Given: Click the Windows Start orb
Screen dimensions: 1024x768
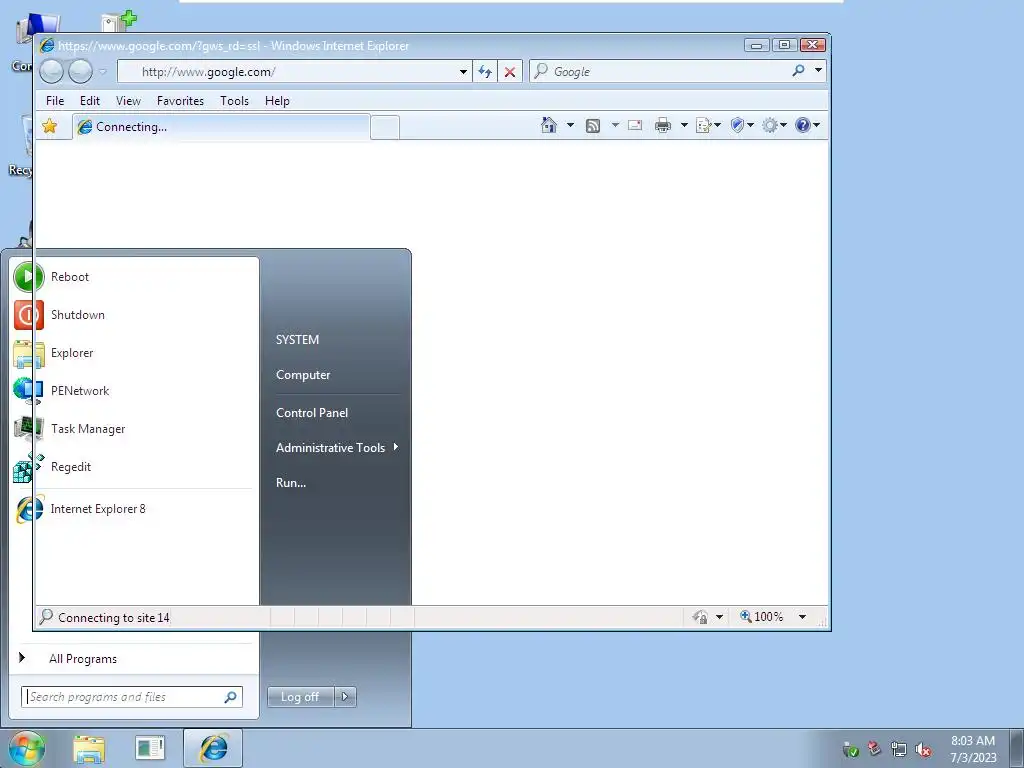Looking at the screenshot, I should 27,749.
